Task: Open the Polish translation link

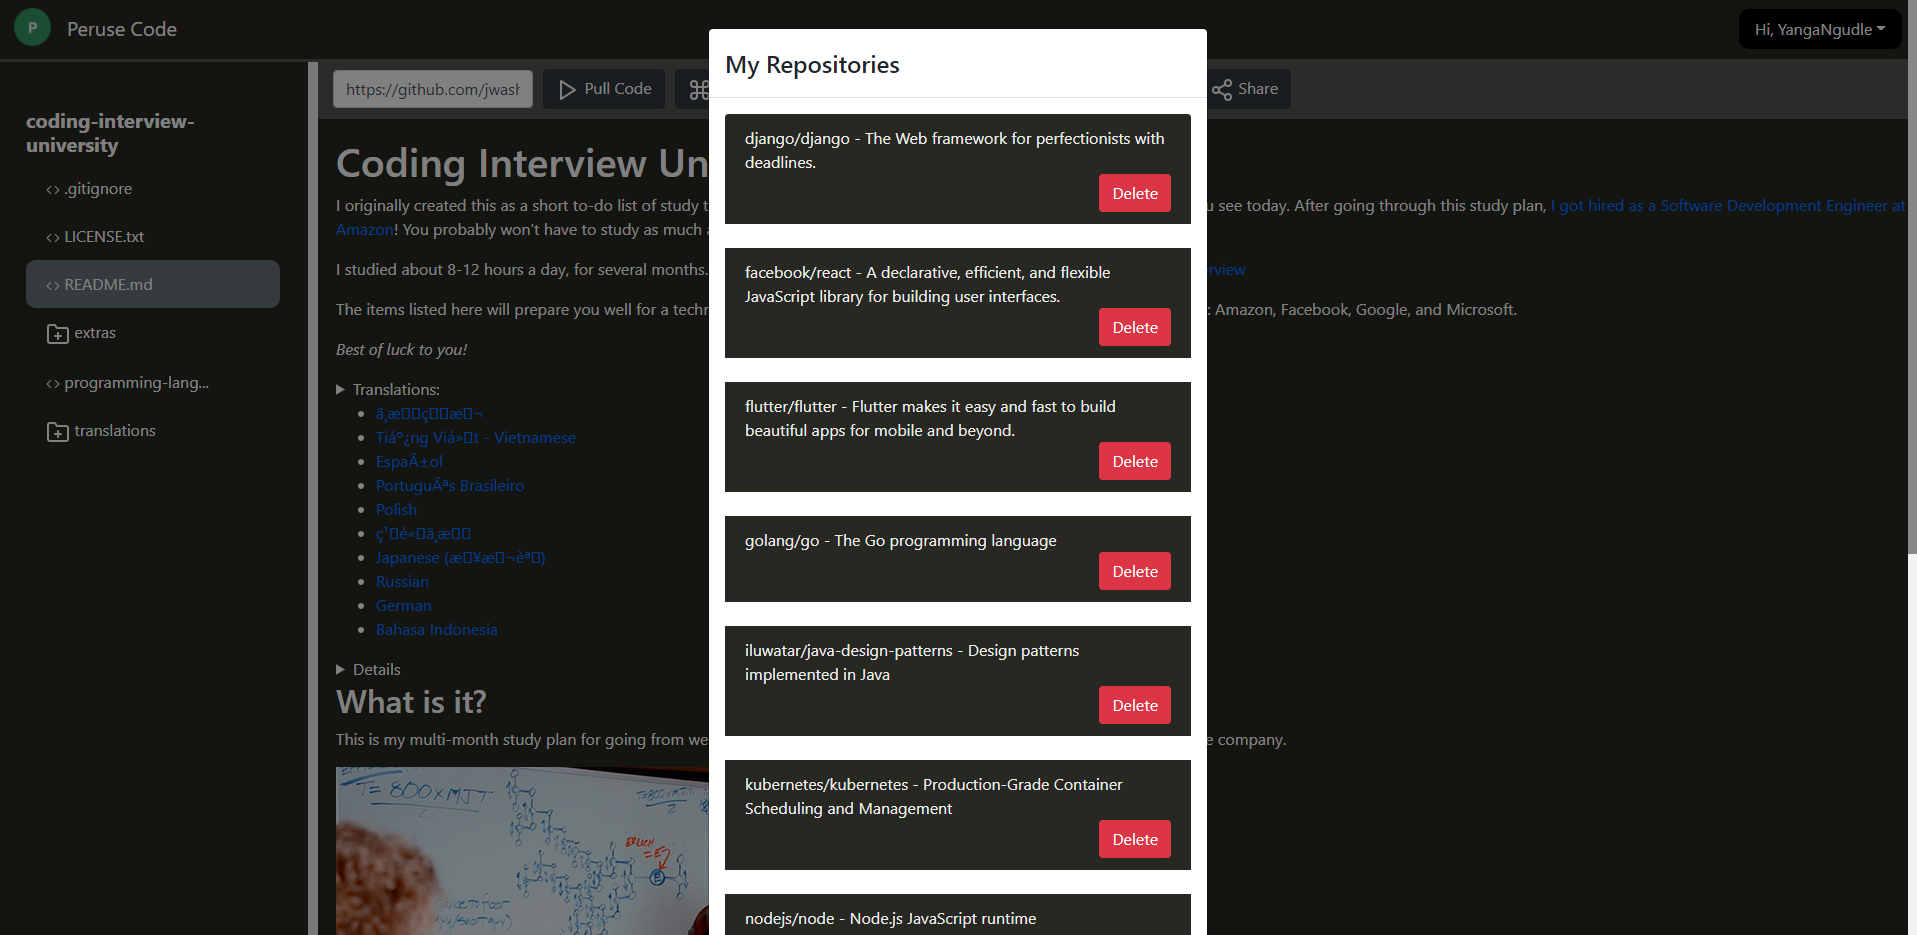Action: (396, 509)
